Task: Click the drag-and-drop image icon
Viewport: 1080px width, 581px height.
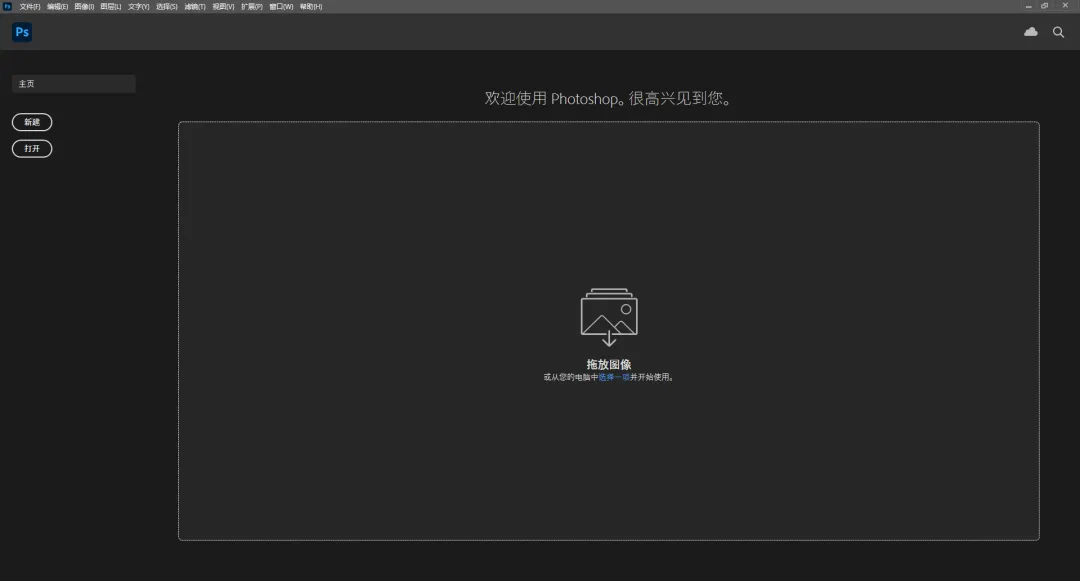Action: pos(609,317)
